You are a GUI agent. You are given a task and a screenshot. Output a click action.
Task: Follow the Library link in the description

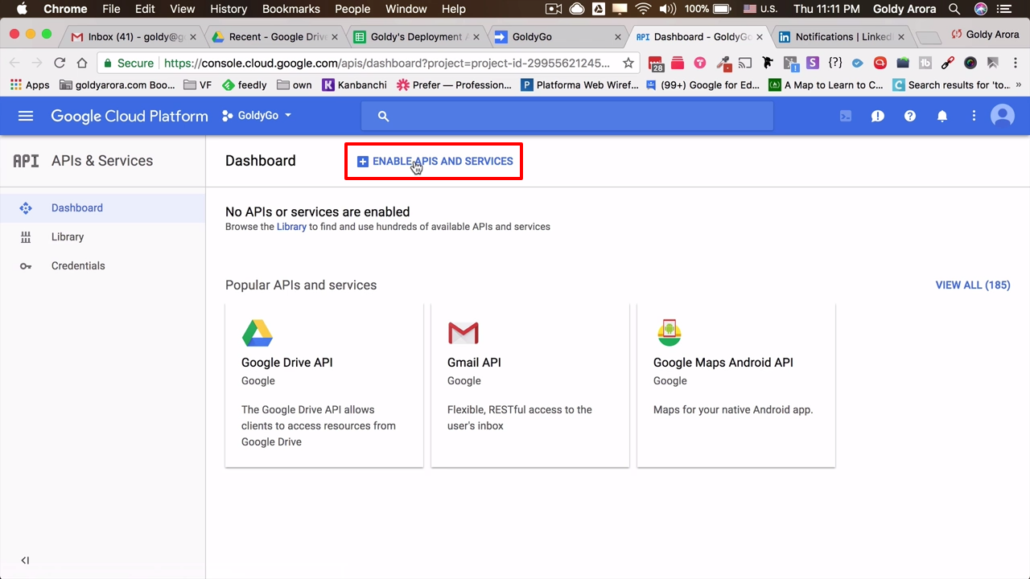pos(291,227)
